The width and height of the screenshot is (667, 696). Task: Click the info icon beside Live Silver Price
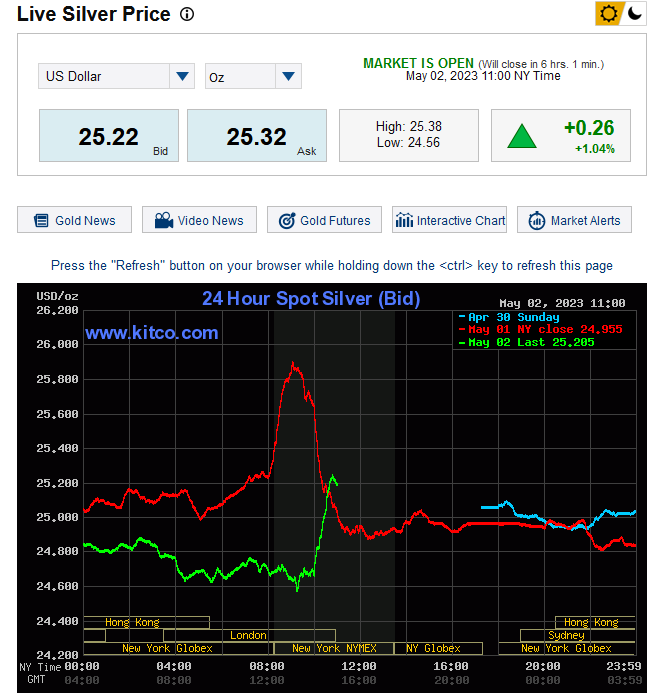pos(187,14)
